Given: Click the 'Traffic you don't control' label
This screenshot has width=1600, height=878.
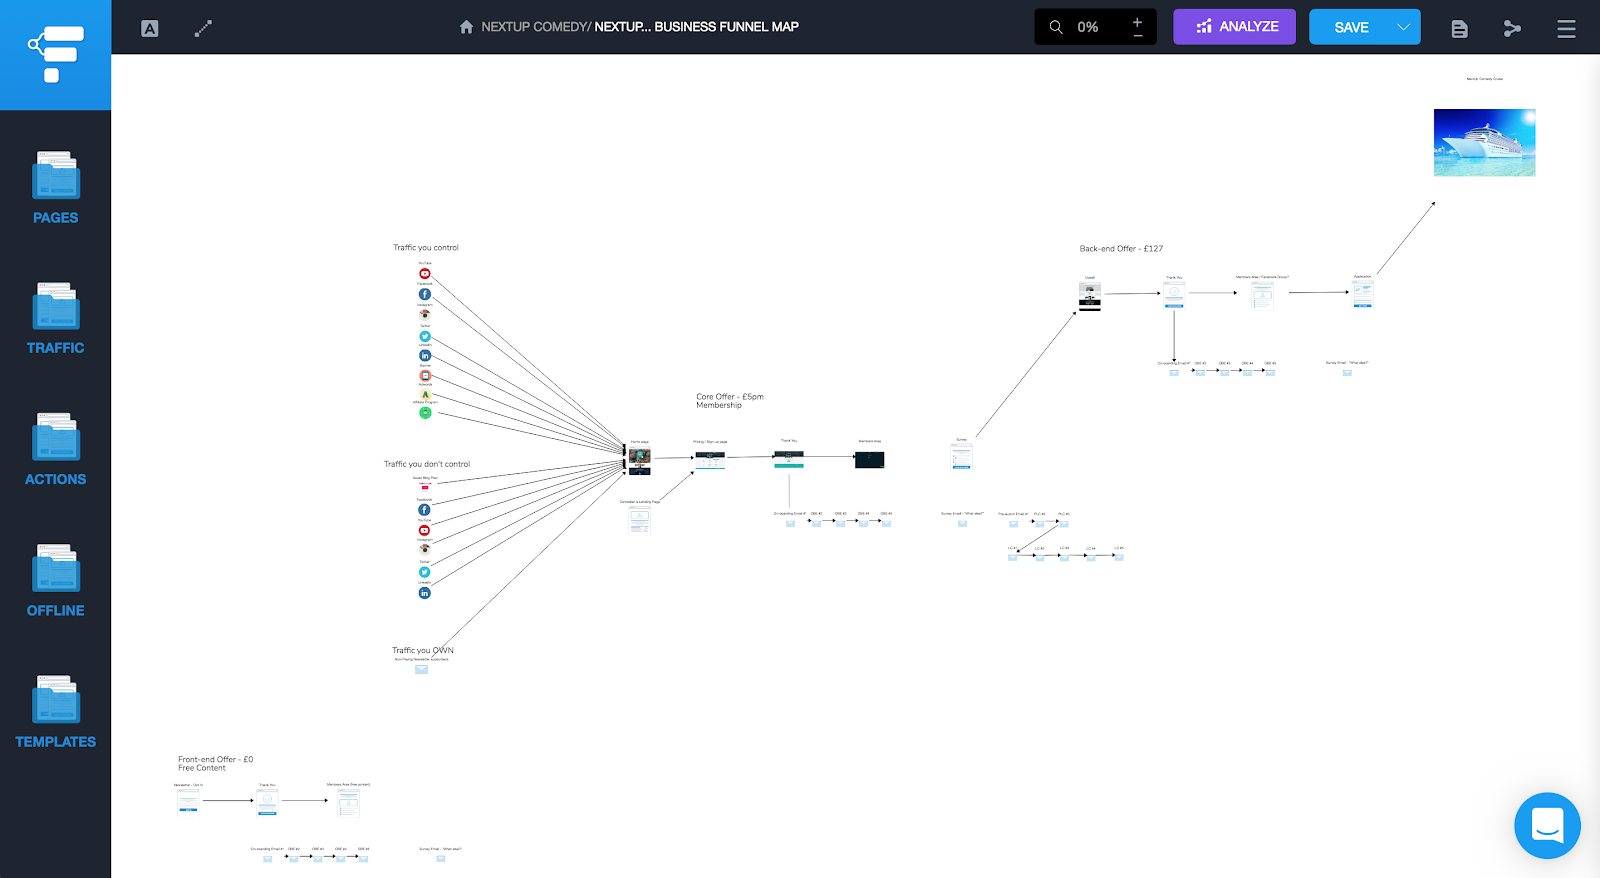Looking at the screenshot, I should 427,464.
